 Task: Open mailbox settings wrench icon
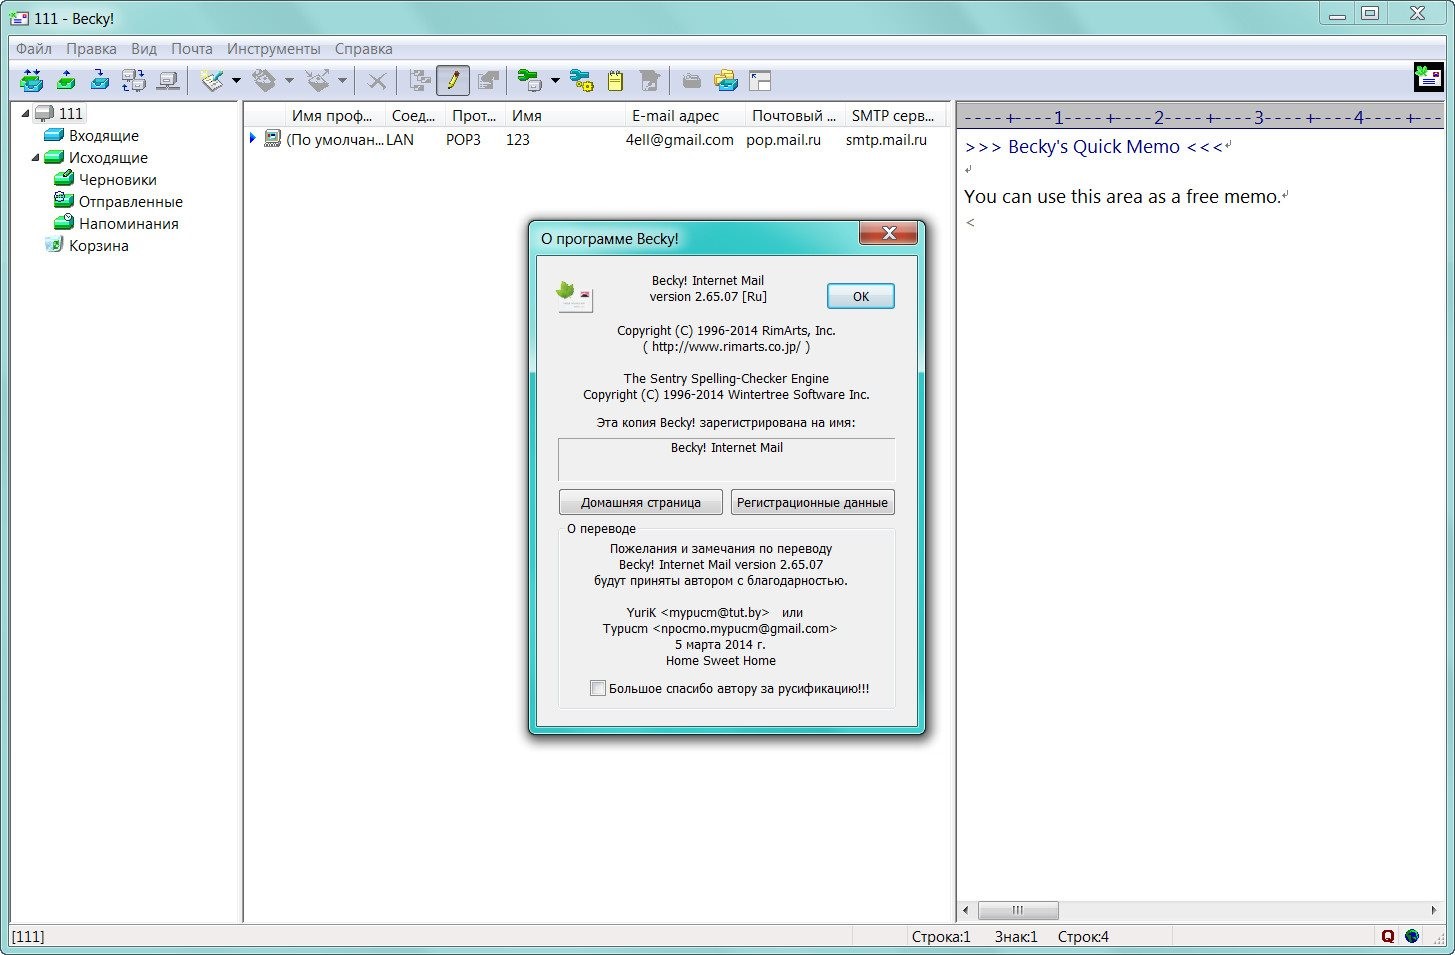click(x=529, y=80)
